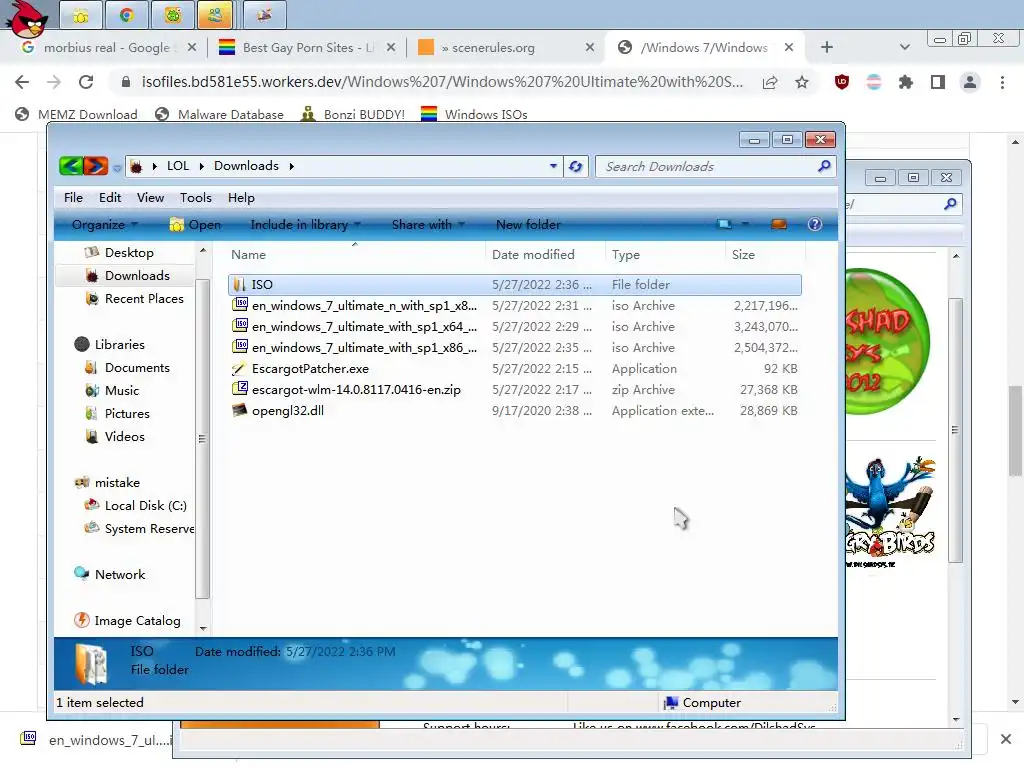Click the Explorer forward arrow
The image size is (1024, 768).
pyautogui.click(x=95, y=166)
